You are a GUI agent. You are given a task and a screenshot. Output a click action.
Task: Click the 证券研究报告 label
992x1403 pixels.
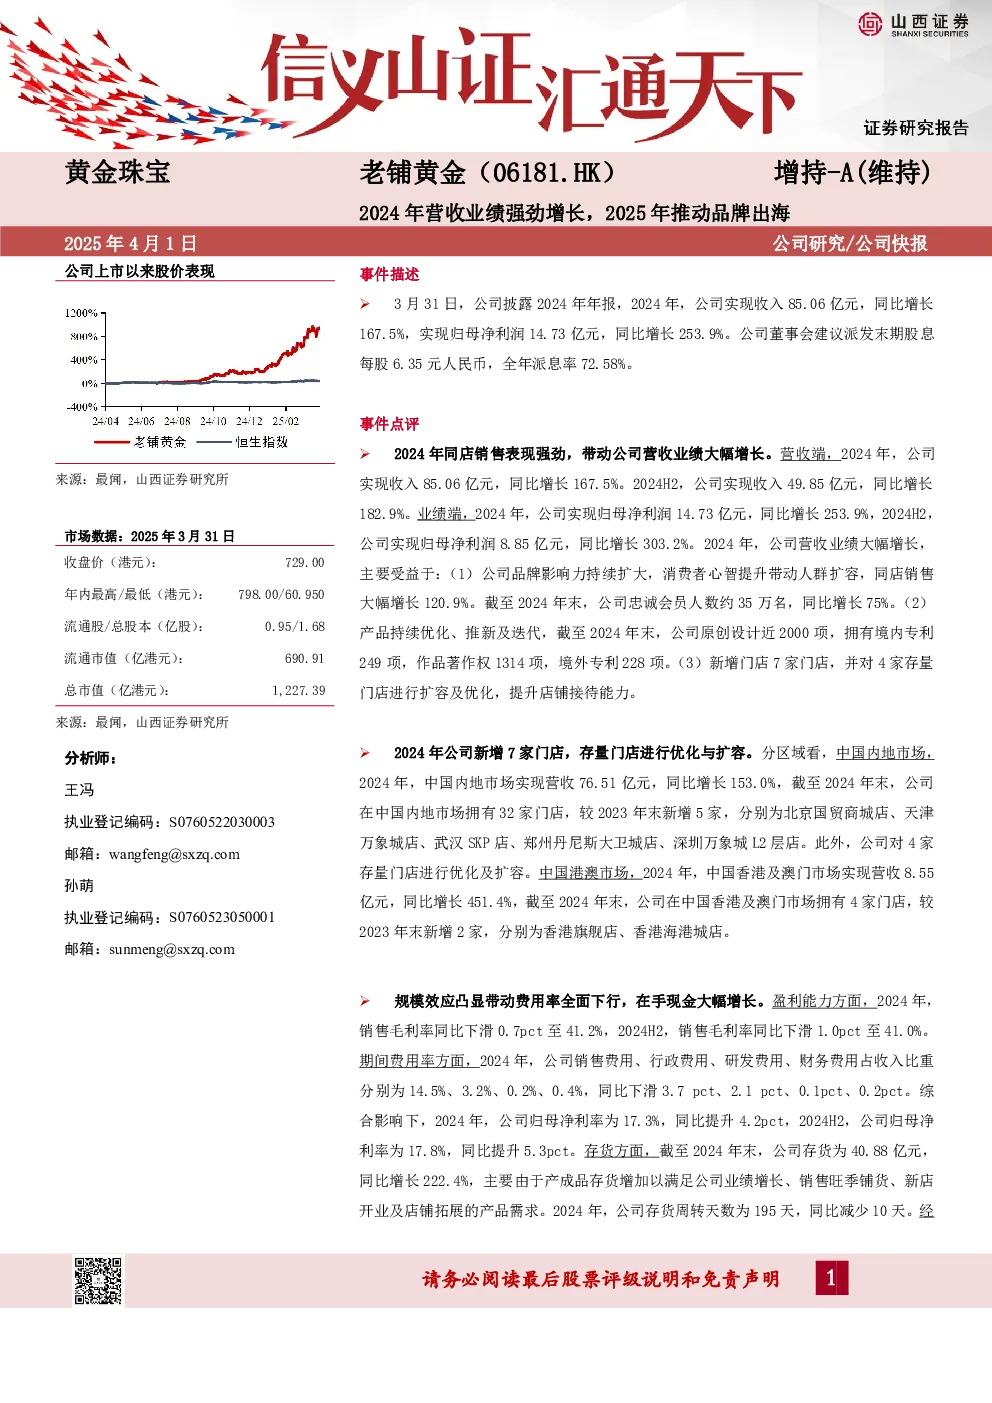[x=917, y=128]
